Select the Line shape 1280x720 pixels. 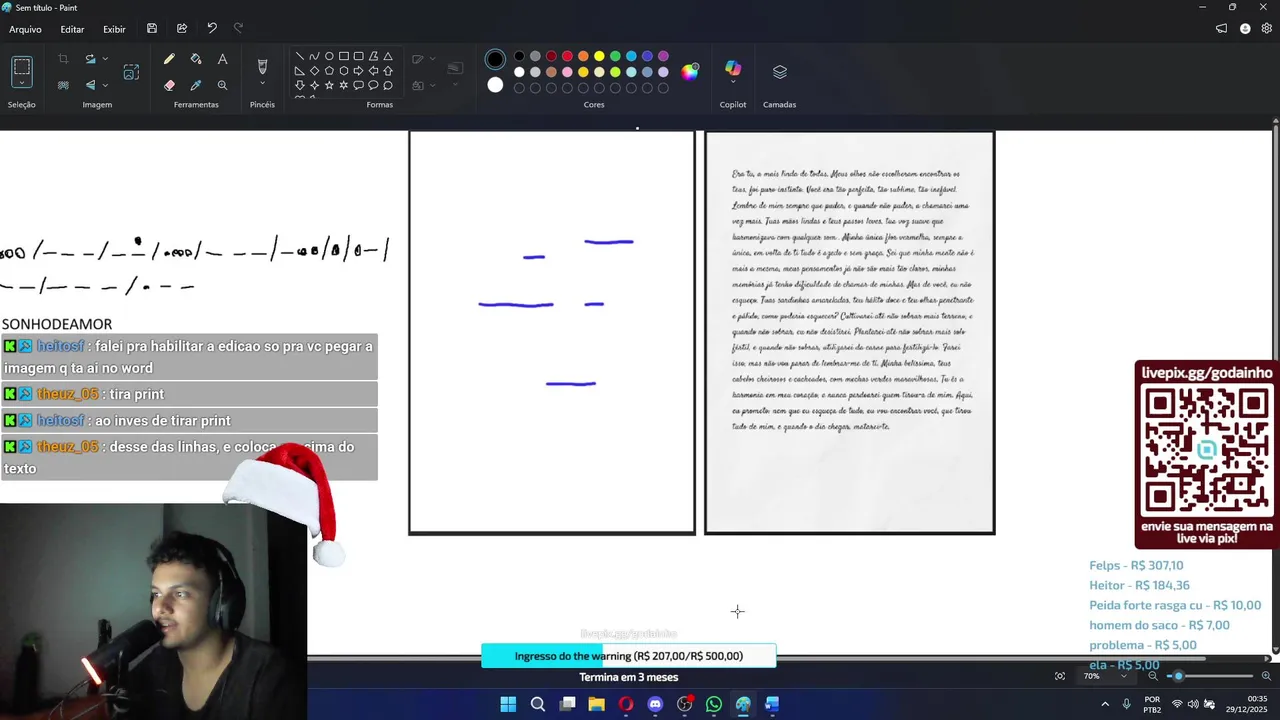tap(299, 56)
